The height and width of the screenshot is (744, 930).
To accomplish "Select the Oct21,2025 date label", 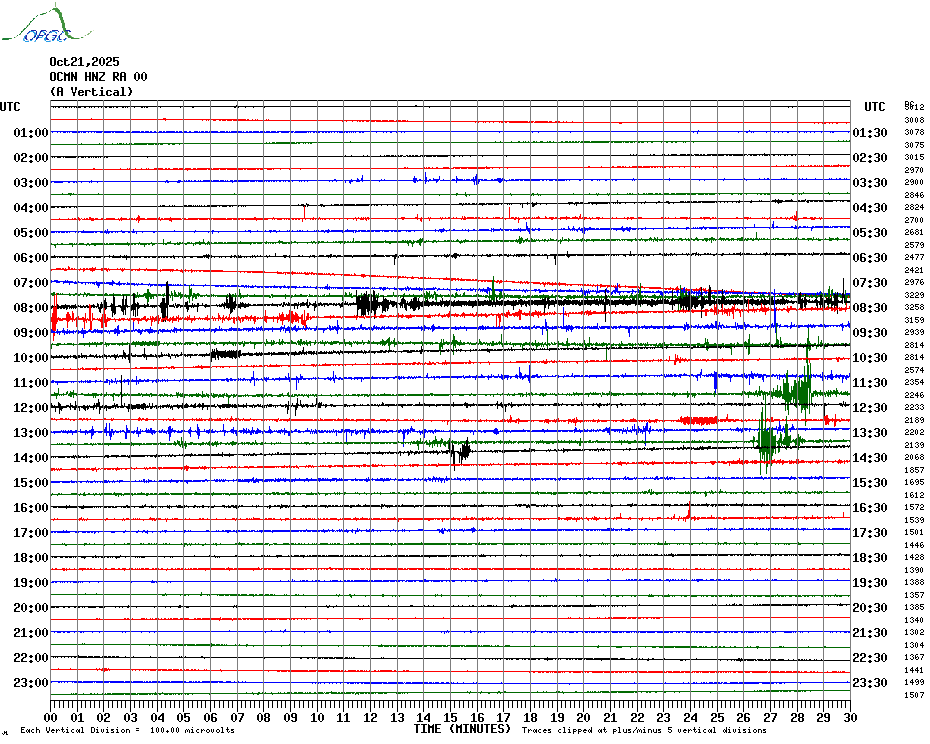I will [84, 62].
